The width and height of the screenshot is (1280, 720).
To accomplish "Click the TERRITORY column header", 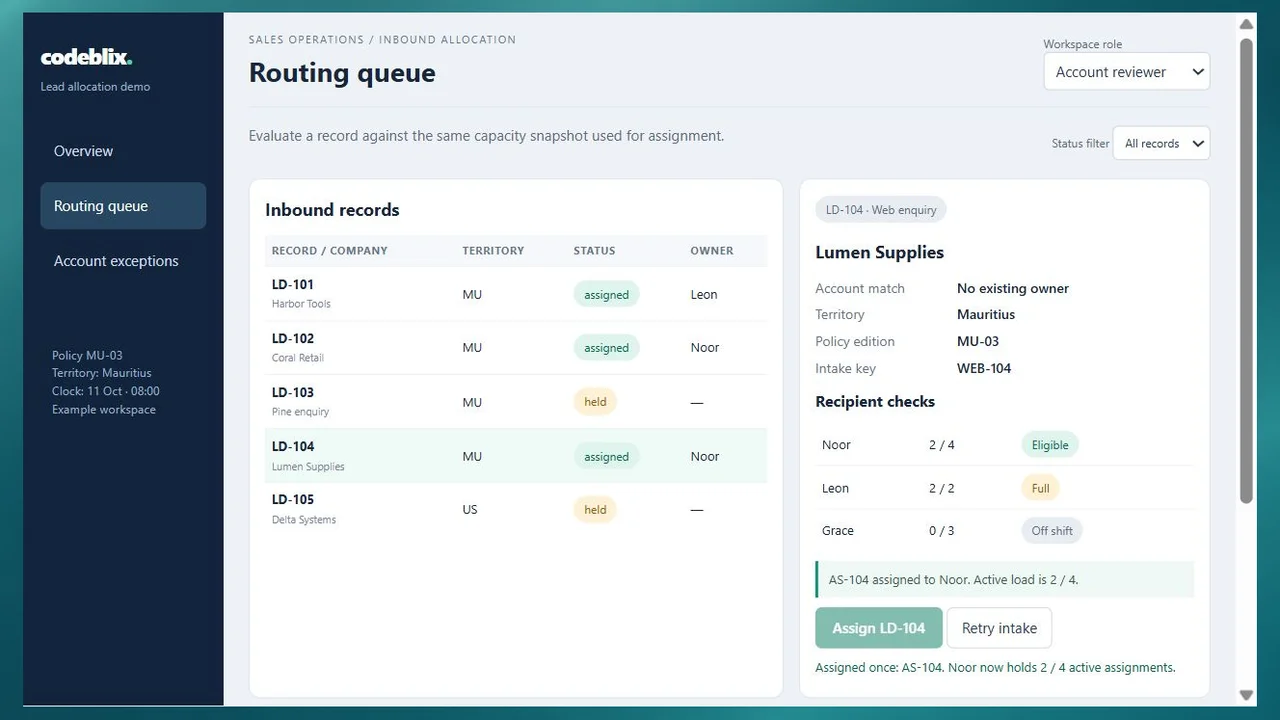I will 493,251.
